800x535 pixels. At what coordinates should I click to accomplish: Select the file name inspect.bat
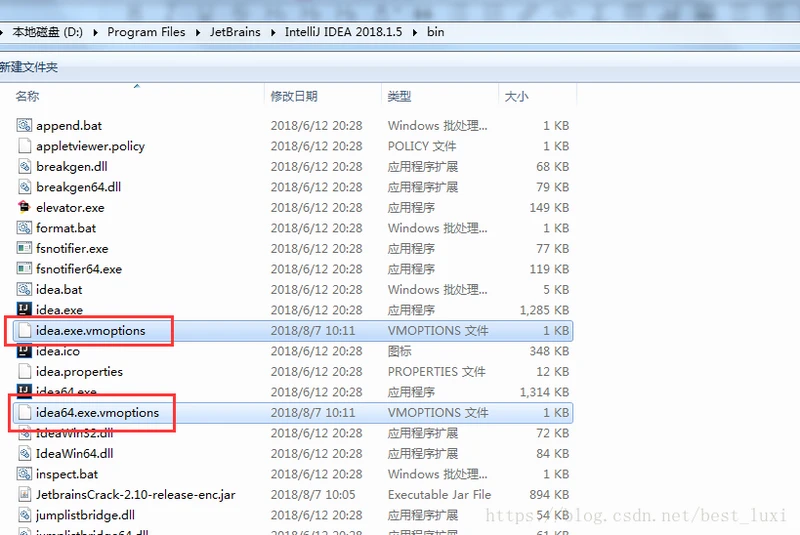(67, 474)
